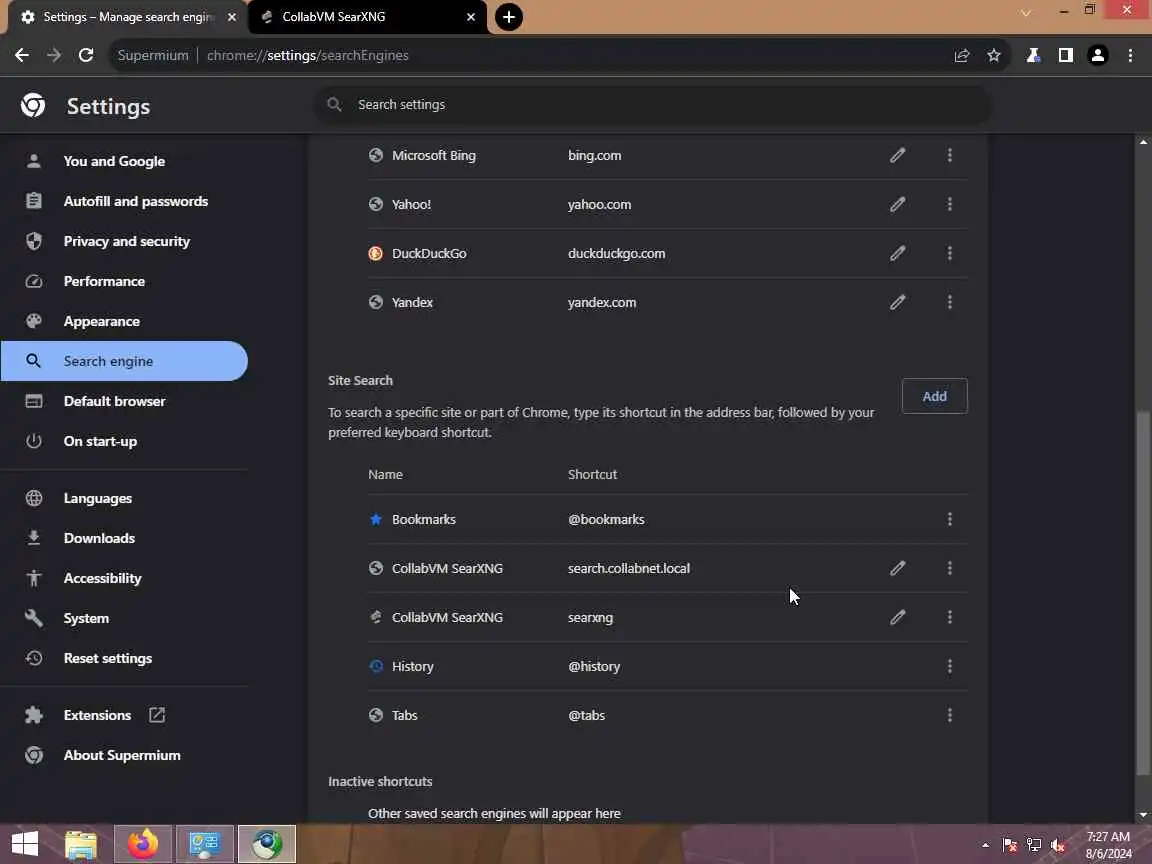Open more actions for History shortcut
Viewport: 1152px width, 864px height.
[x=949, y=666]
